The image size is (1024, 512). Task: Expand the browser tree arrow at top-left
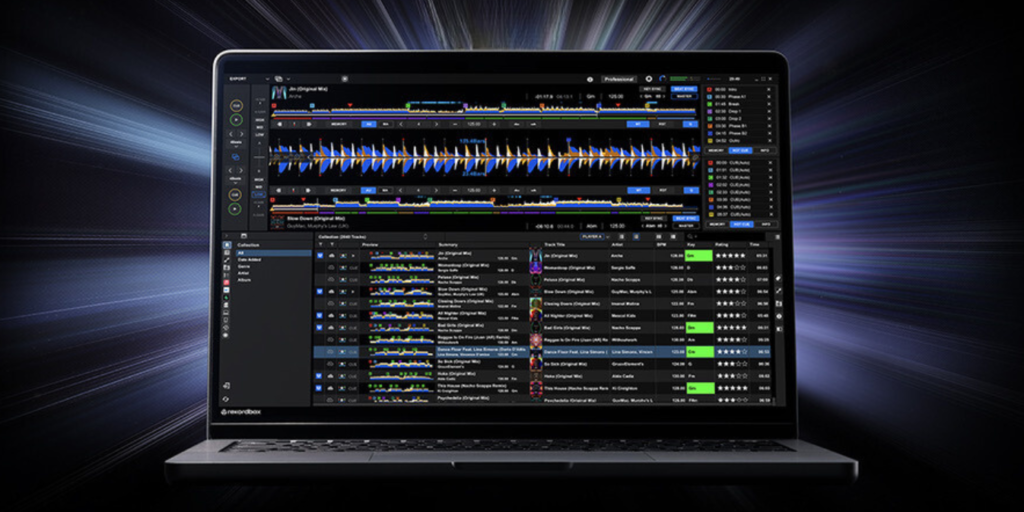(225, 236)
